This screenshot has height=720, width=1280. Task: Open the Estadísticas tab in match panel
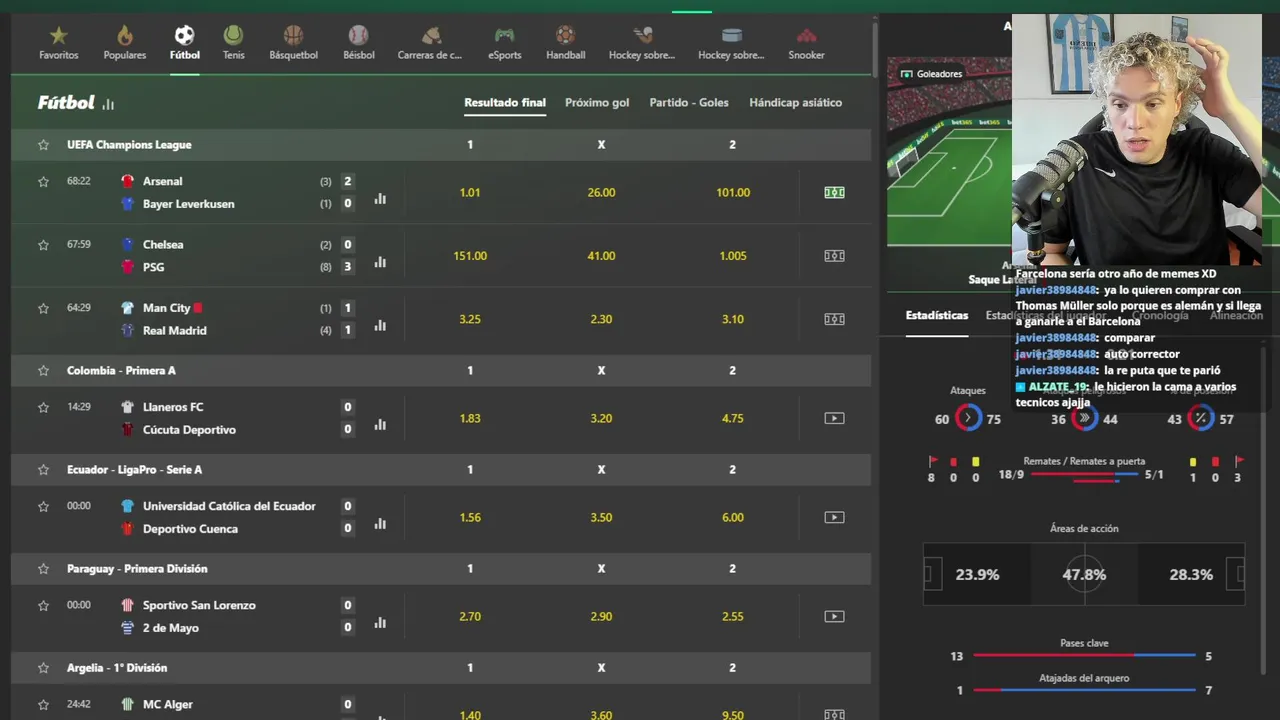click(x=937, y=315)
